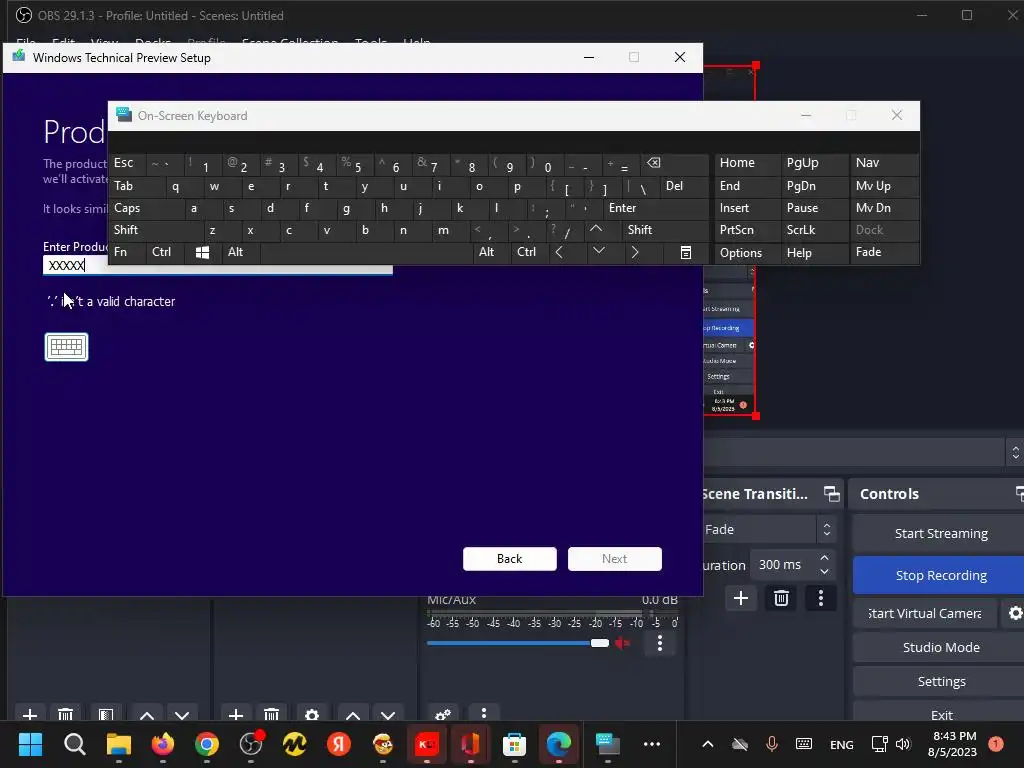Open Windows Start menu
1024x768 pixels.
pyautogui.click(x=31, y=744)
